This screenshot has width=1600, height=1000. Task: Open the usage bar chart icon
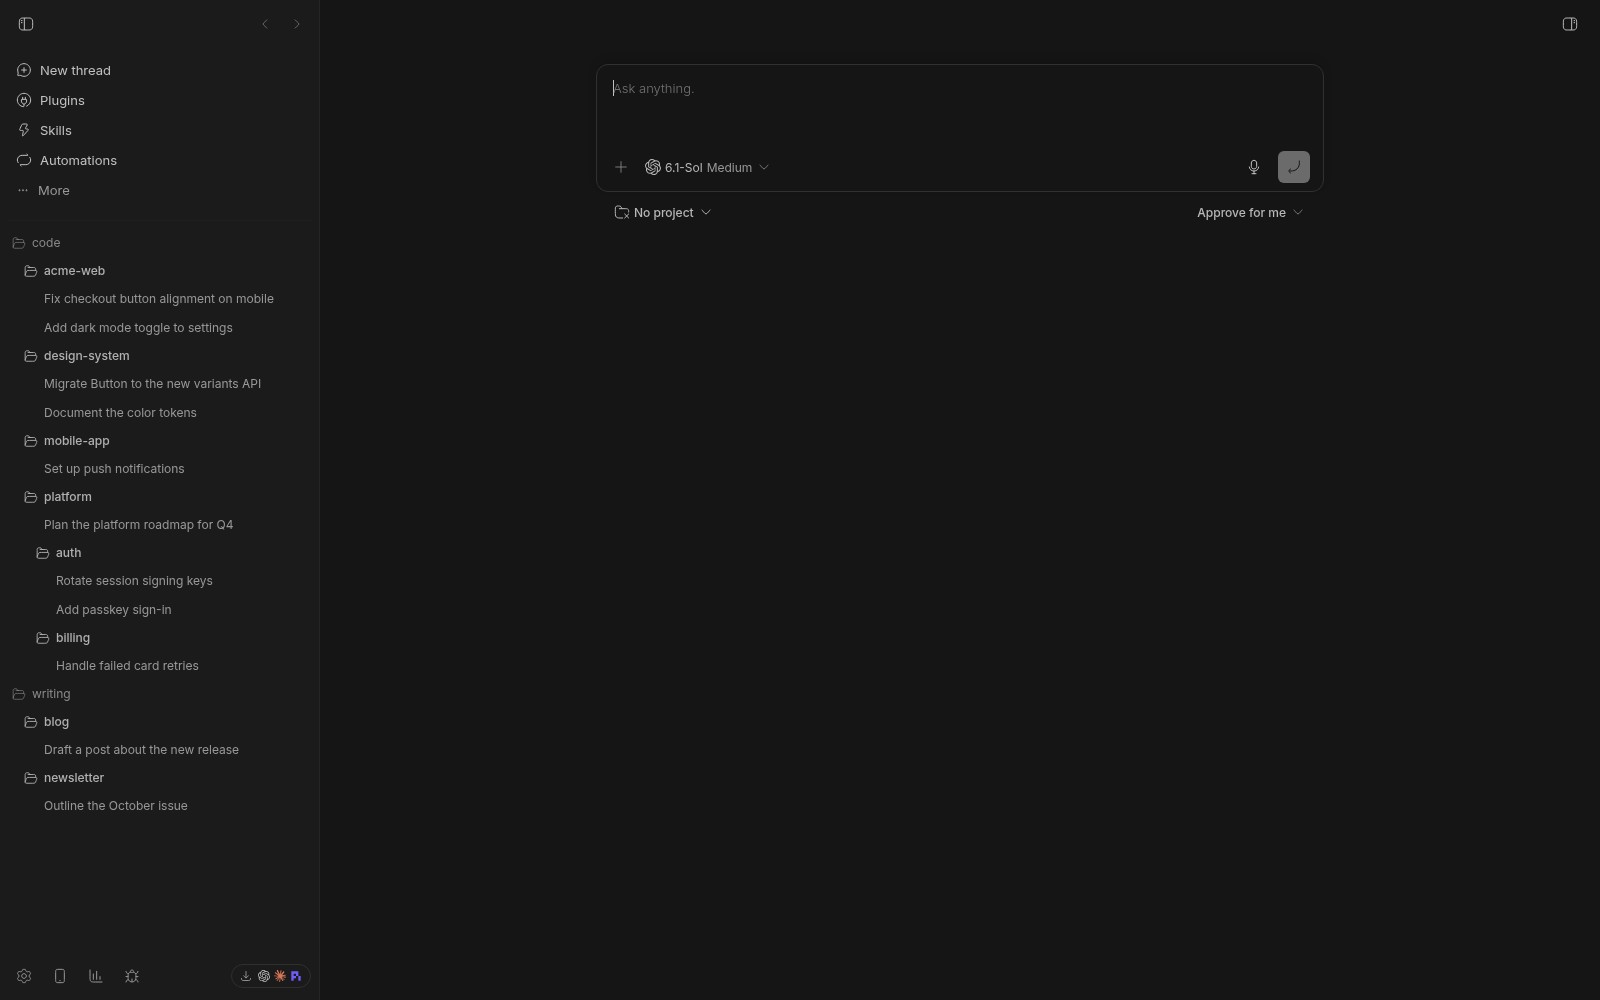[x=96, y=976]
